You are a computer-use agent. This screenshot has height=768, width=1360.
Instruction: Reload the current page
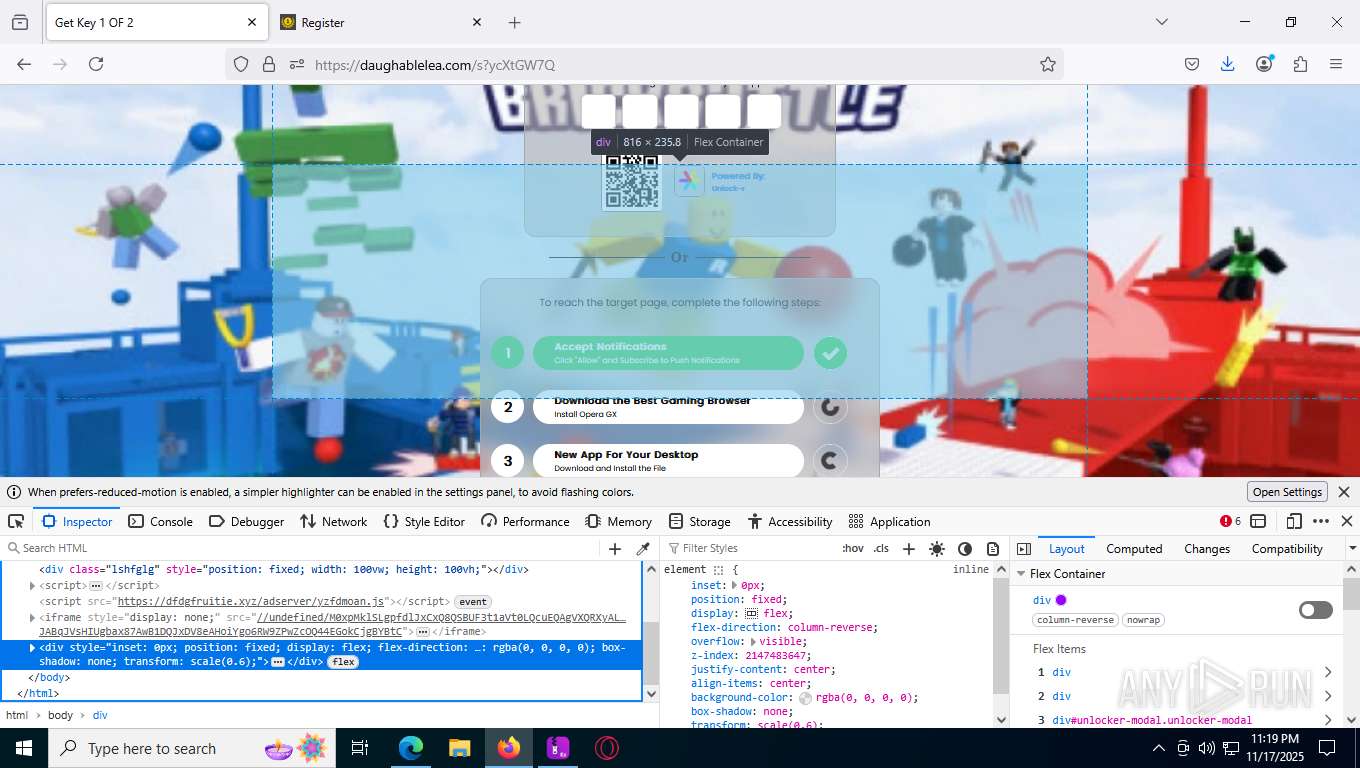click(x=96, y=64)
